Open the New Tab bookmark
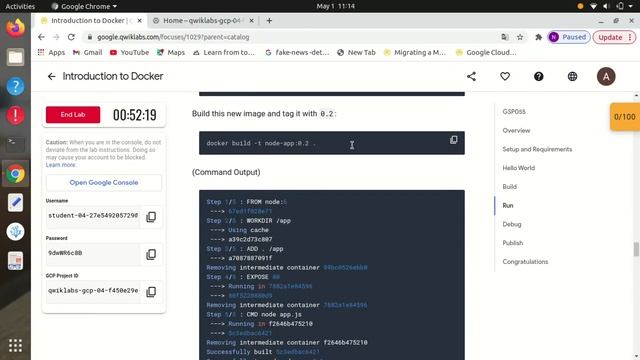 356,52
